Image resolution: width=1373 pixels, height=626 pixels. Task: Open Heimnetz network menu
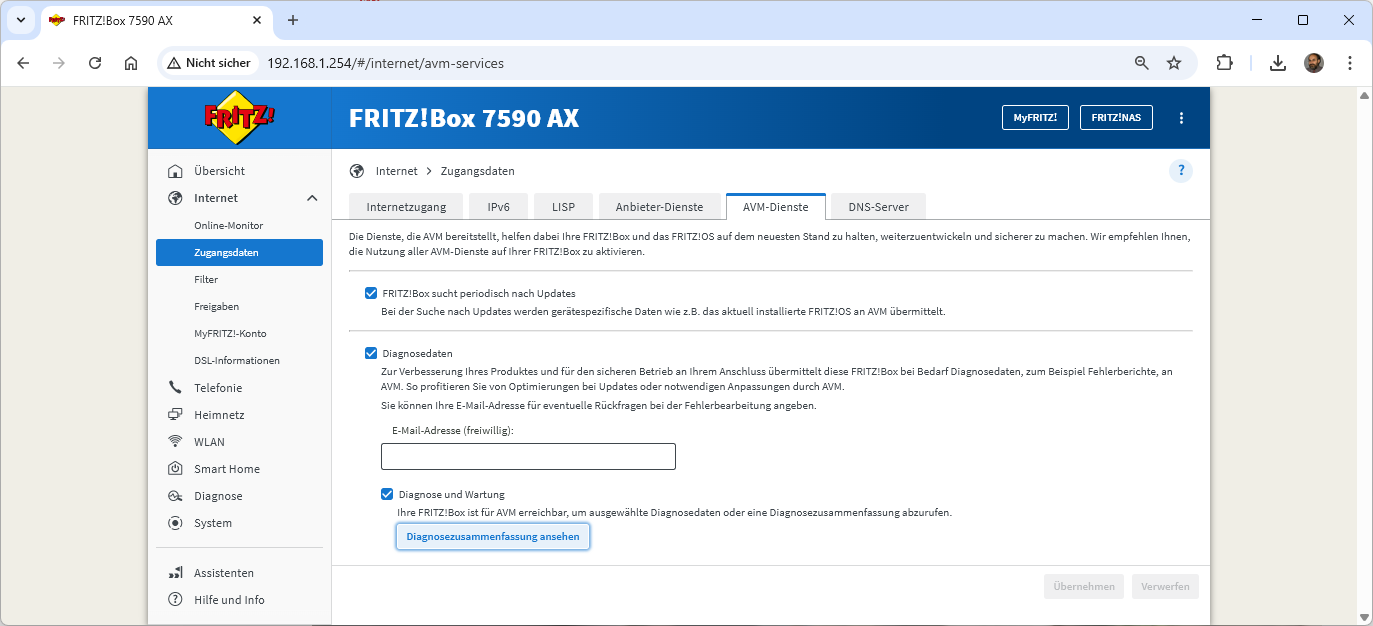click(219, 415)
